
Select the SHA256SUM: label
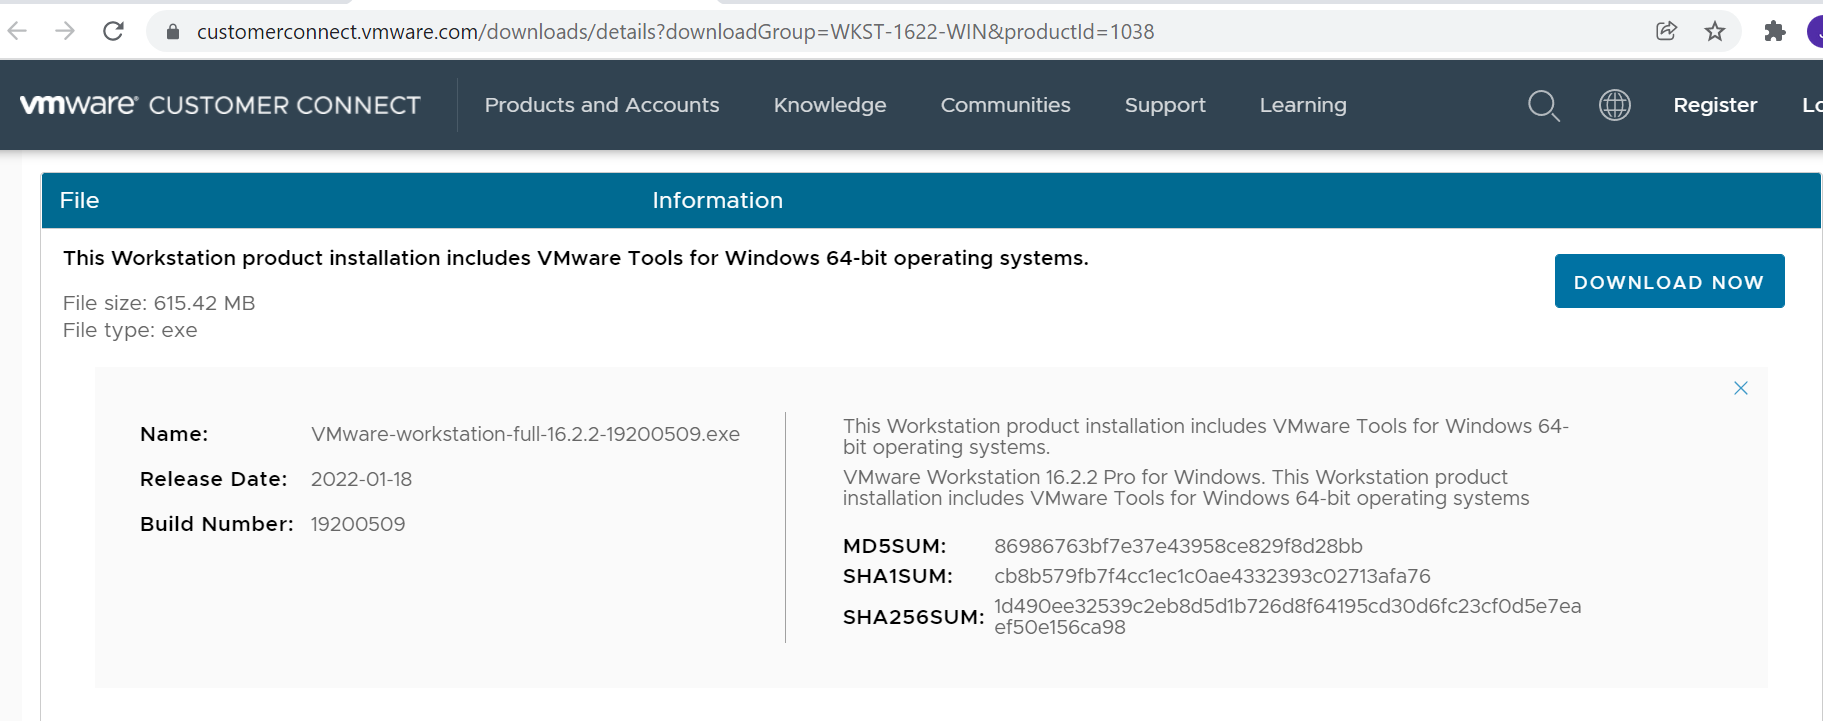coord(914,617)
